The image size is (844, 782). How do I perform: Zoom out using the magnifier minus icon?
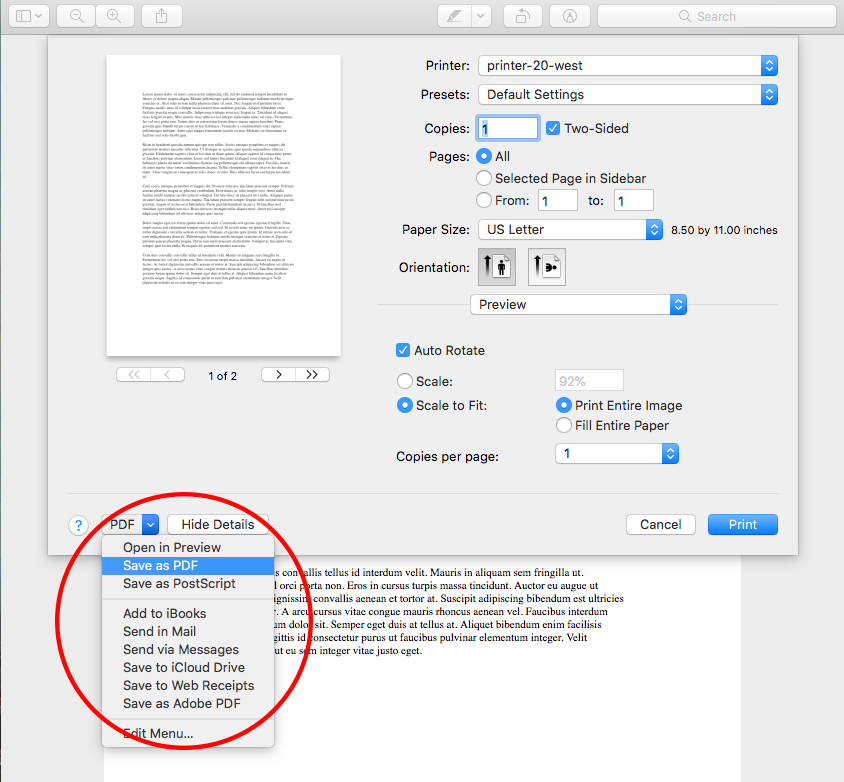76,16
